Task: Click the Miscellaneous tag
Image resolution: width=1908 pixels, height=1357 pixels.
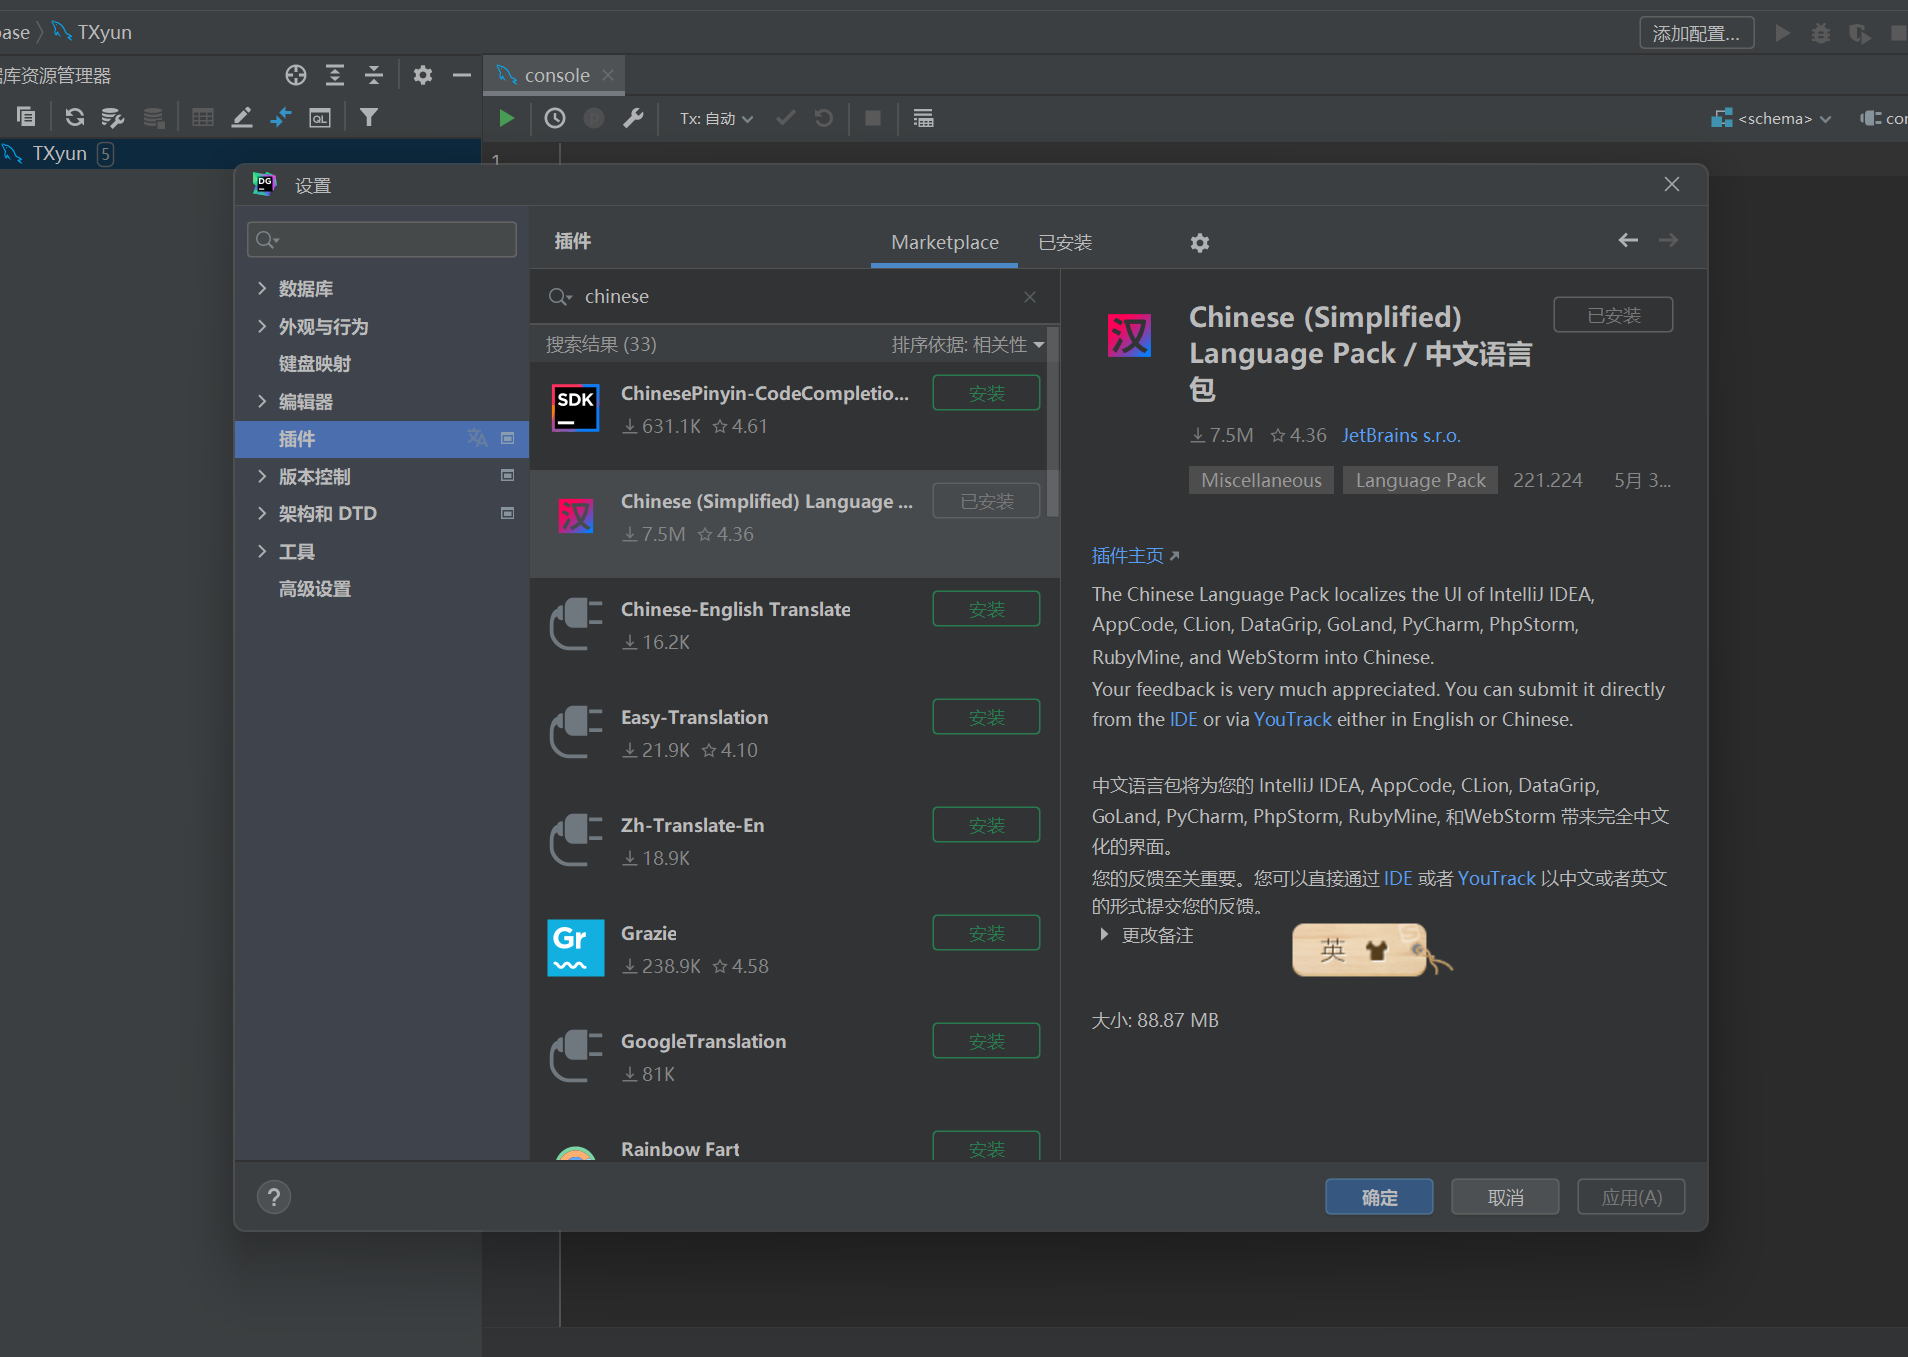Action: tap(1261, 481)
